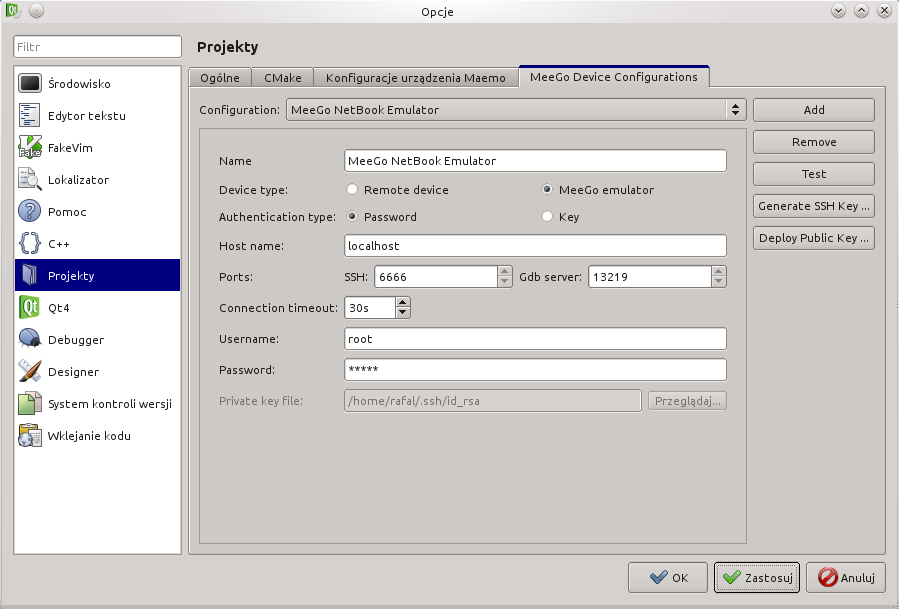The height and width of the screenshot is (609, 899).
Task: Select Key authentication radio button
Action: tap(547, 216)
